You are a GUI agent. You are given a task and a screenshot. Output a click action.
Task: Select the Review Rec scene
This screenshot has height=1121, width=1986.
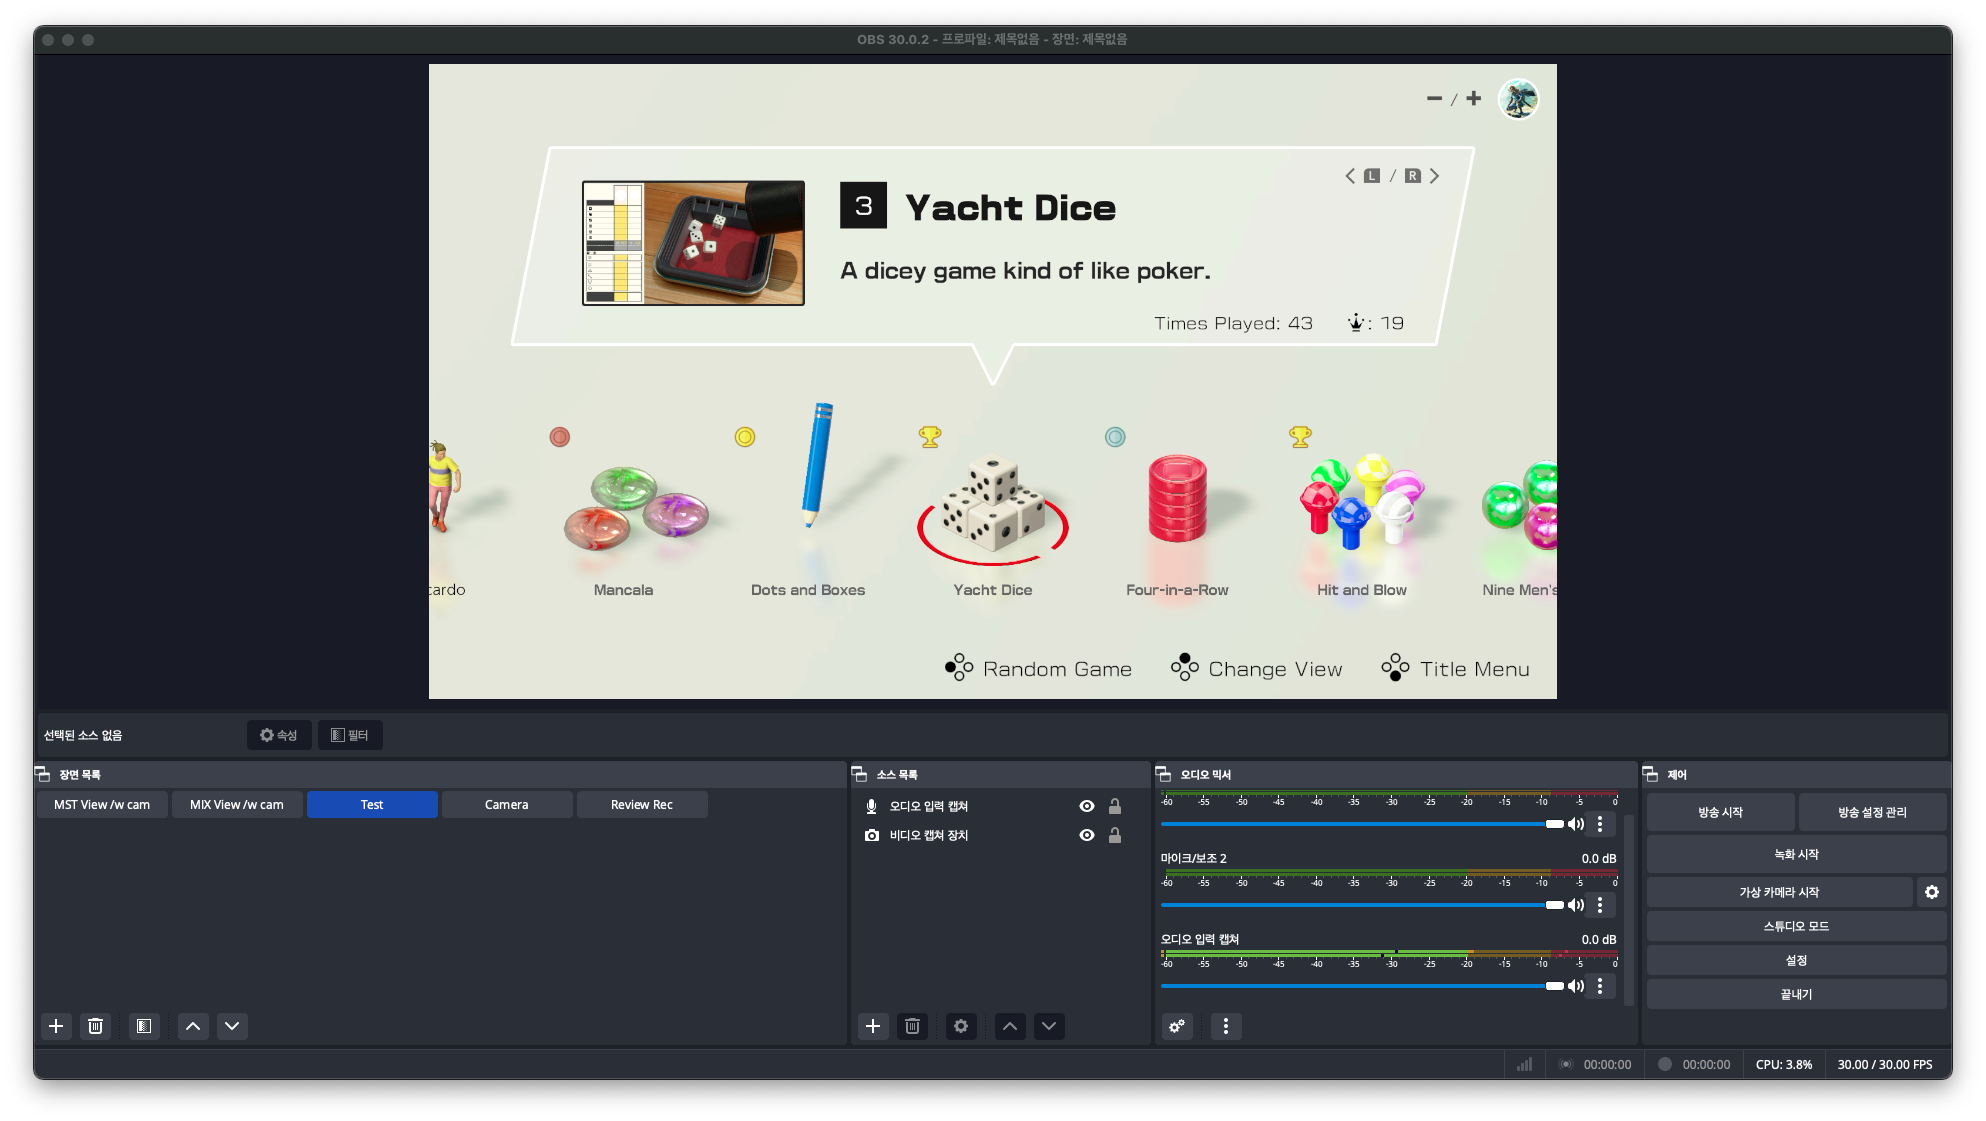[x=642, y=805]
